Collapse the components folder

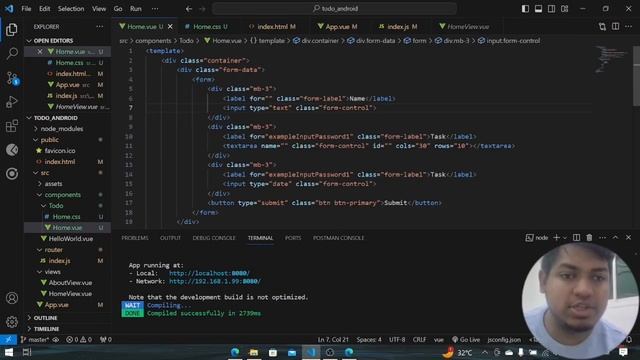click(x=67, y=195)
